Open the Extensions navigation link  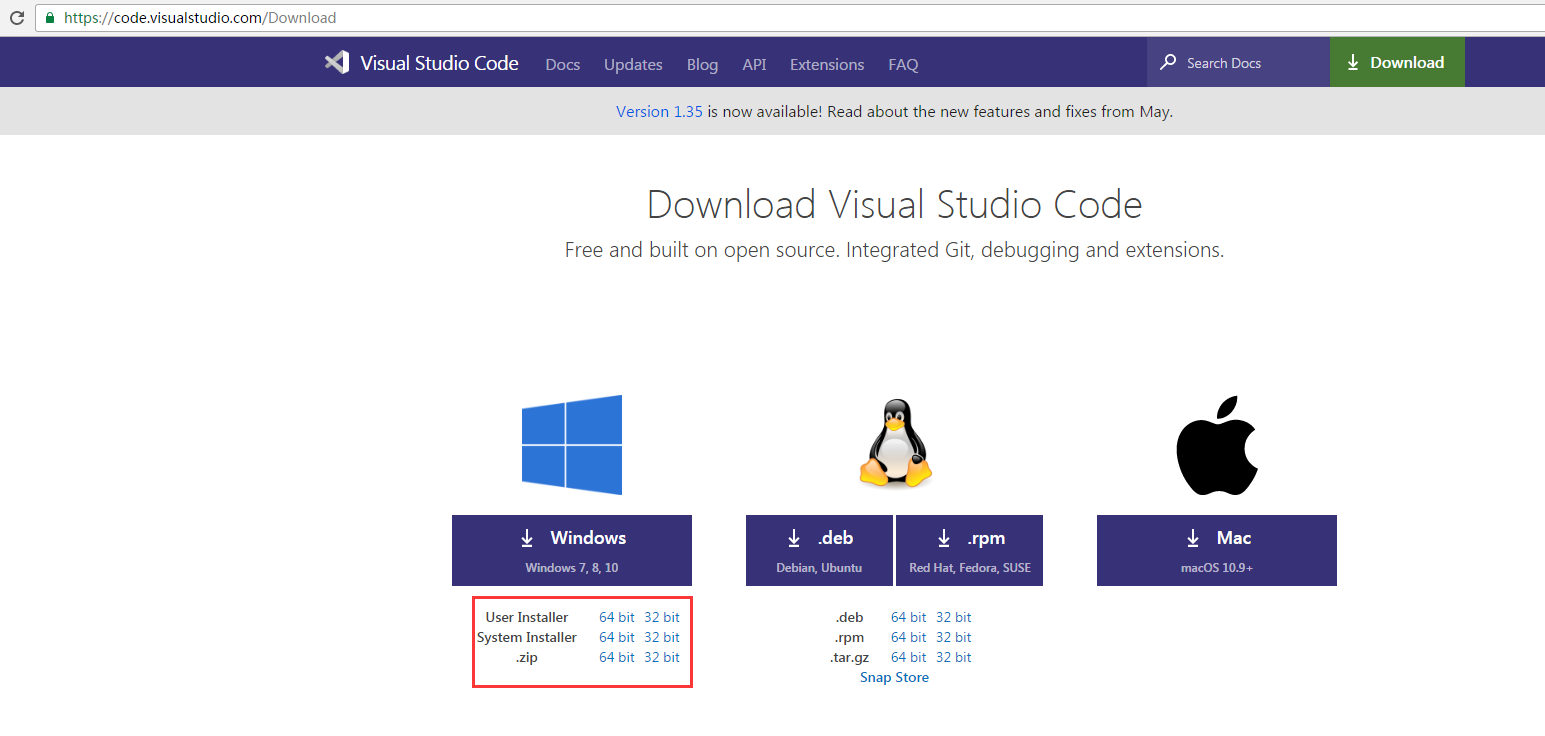pos(827,64)
